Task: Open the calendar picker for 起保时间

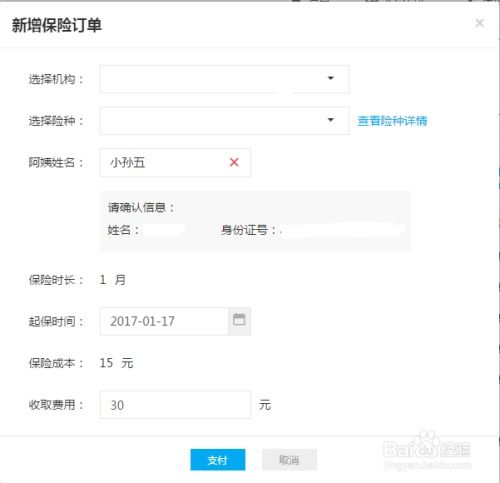Action: (x=239, y=321)
